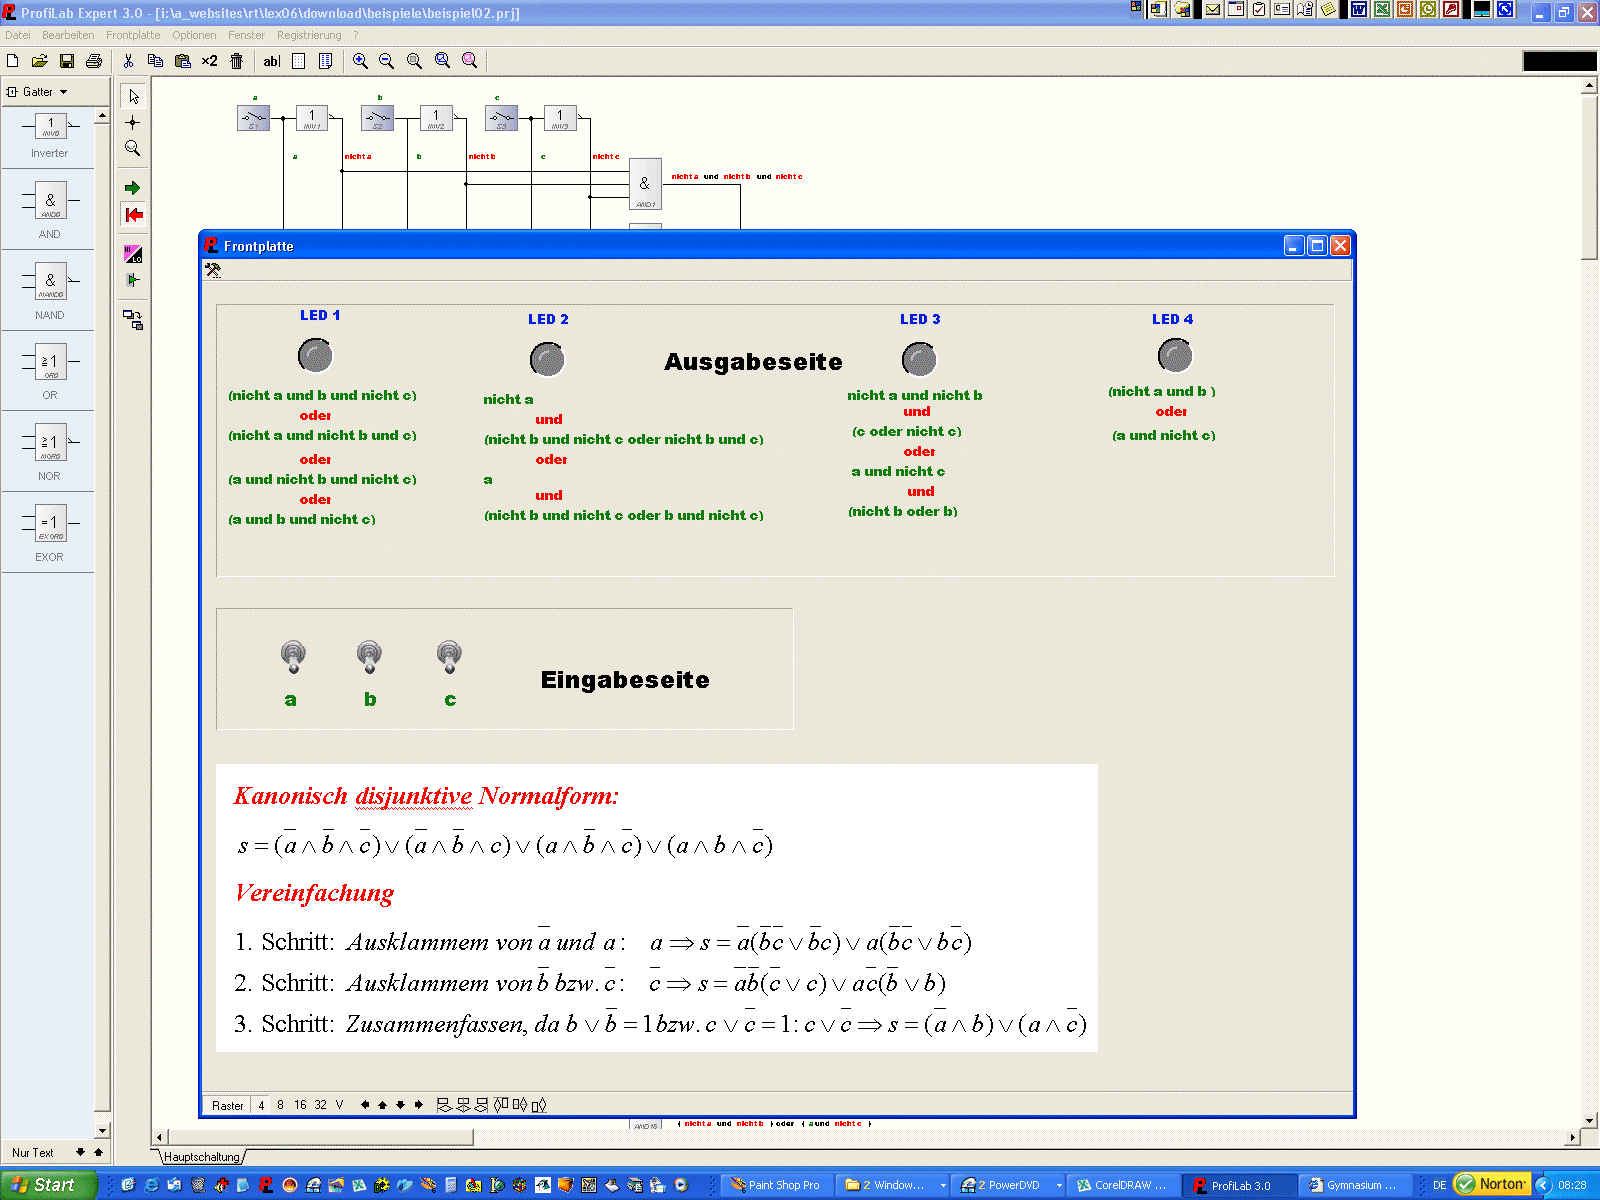Open a project with the folder icon
1600x1200 pixels.
[x=40, y=61]
